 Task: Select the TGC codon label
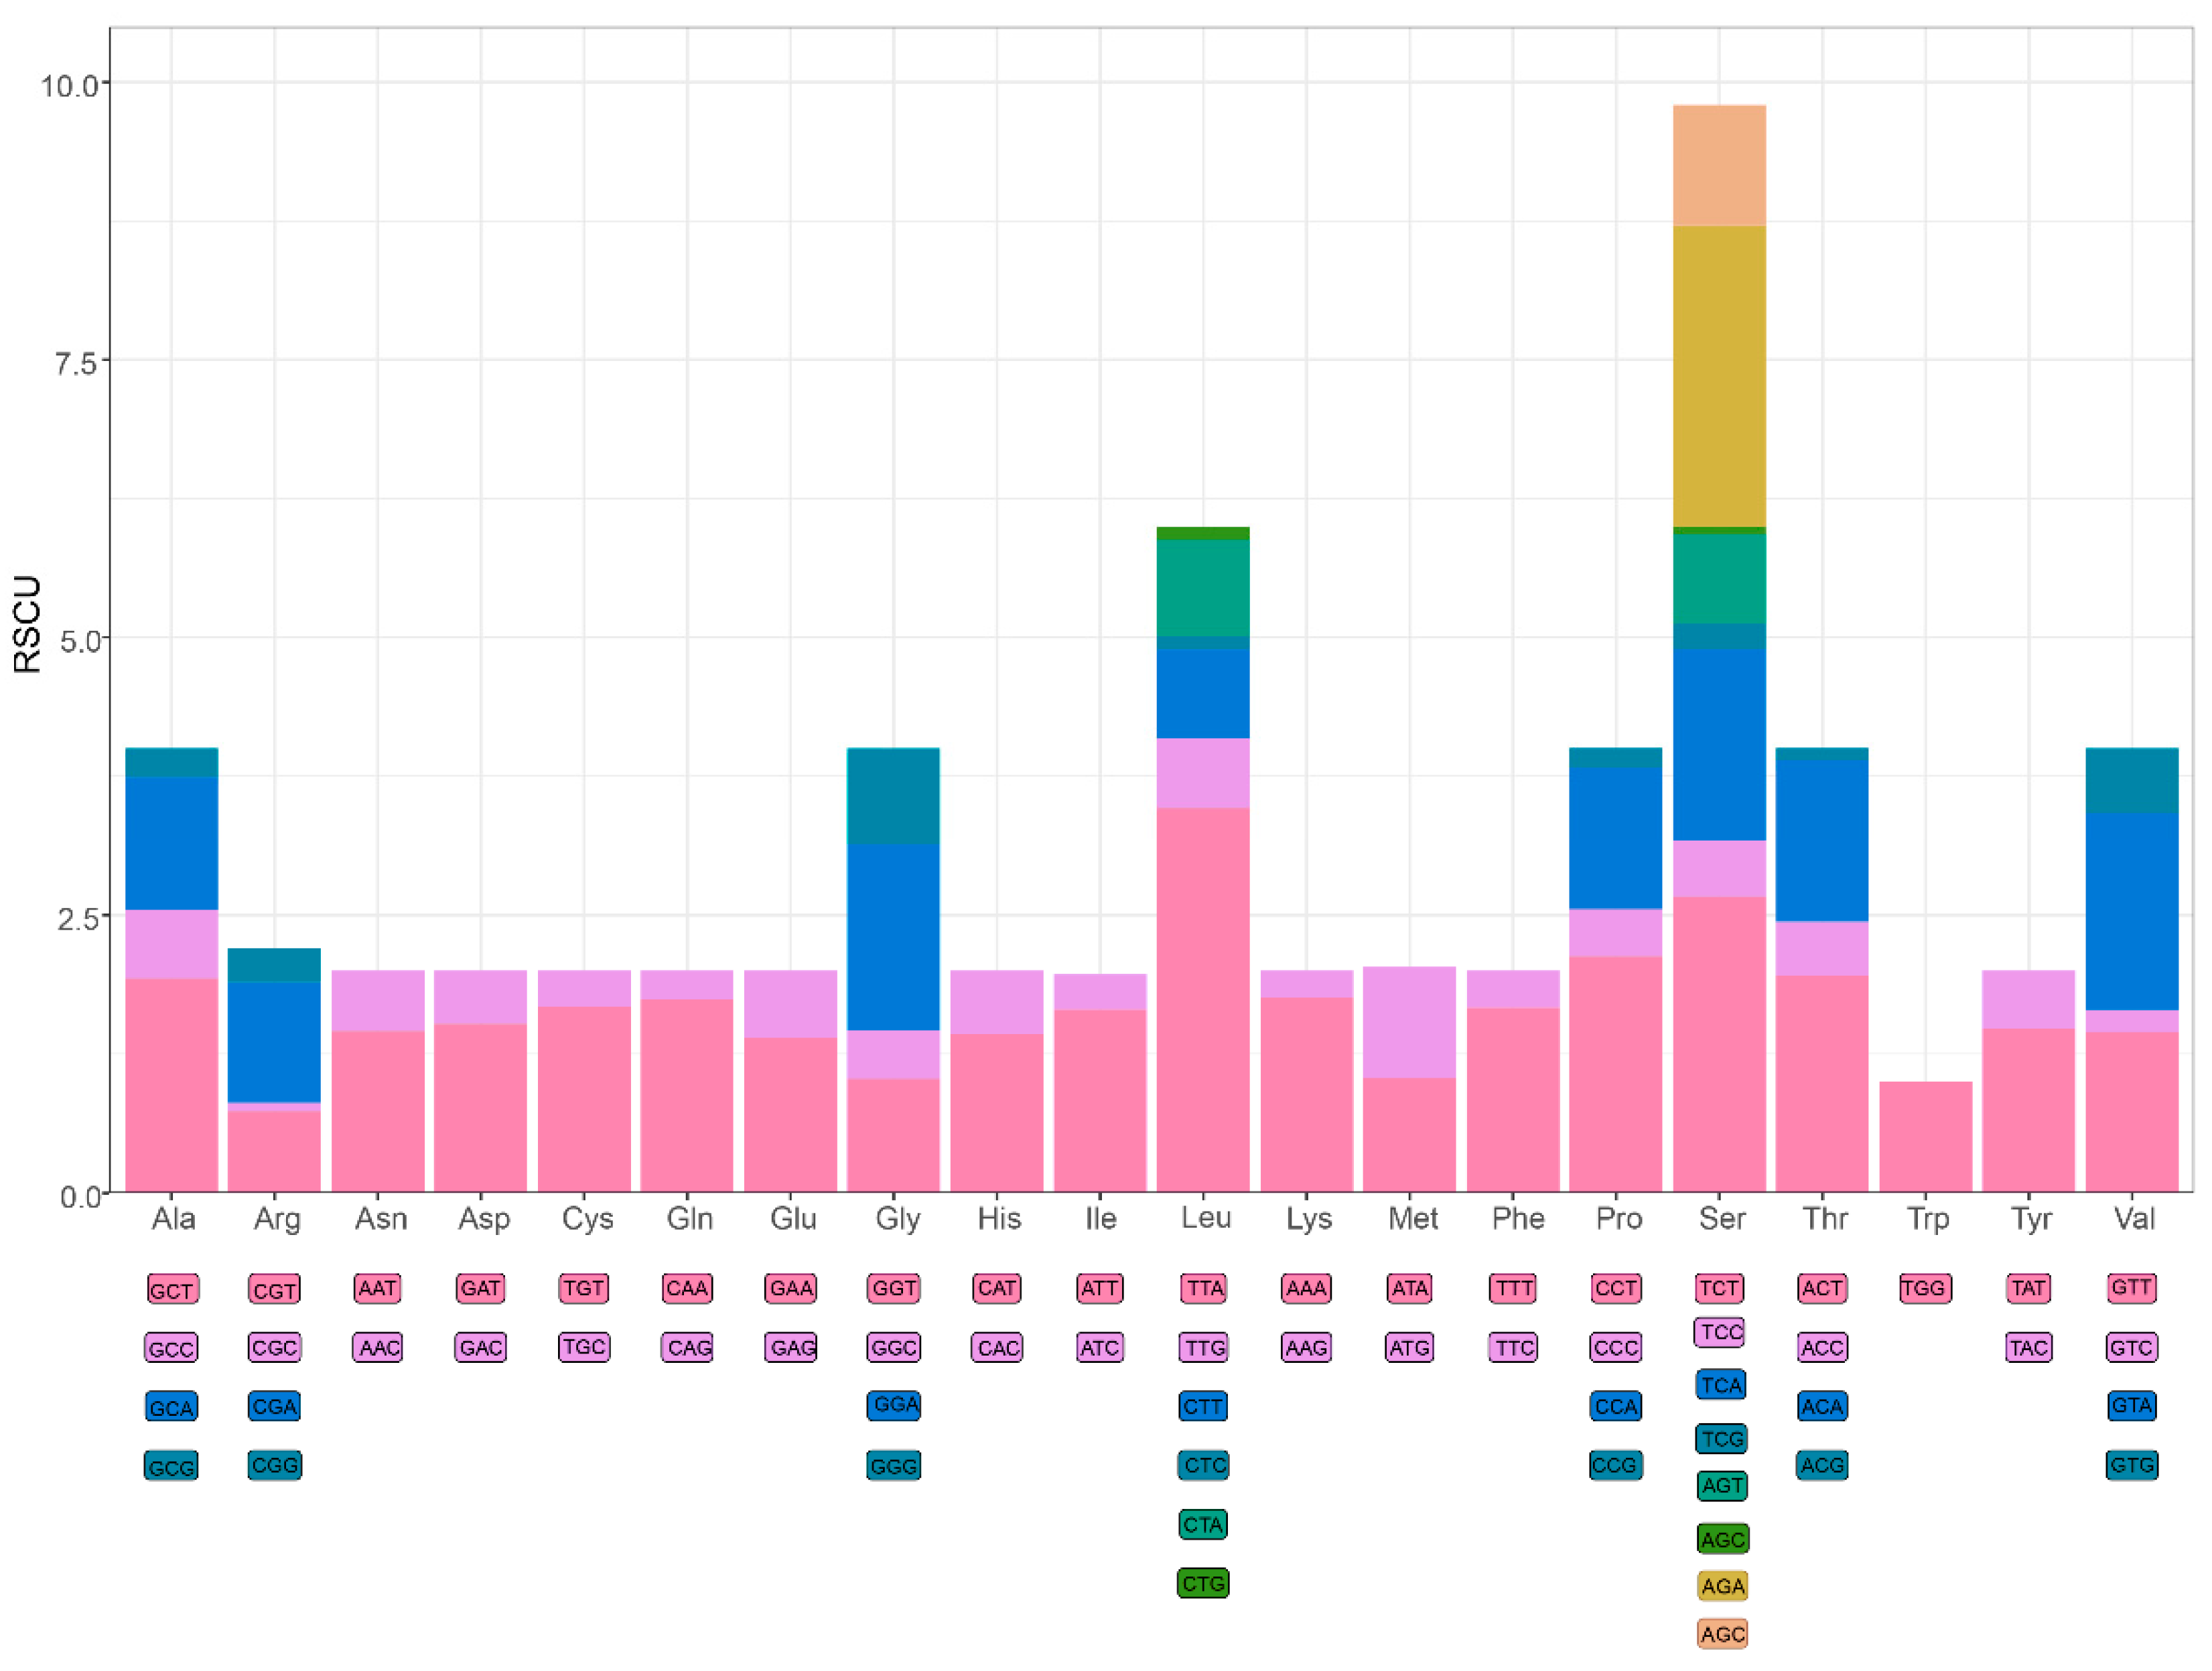[x=584, y=1347]
